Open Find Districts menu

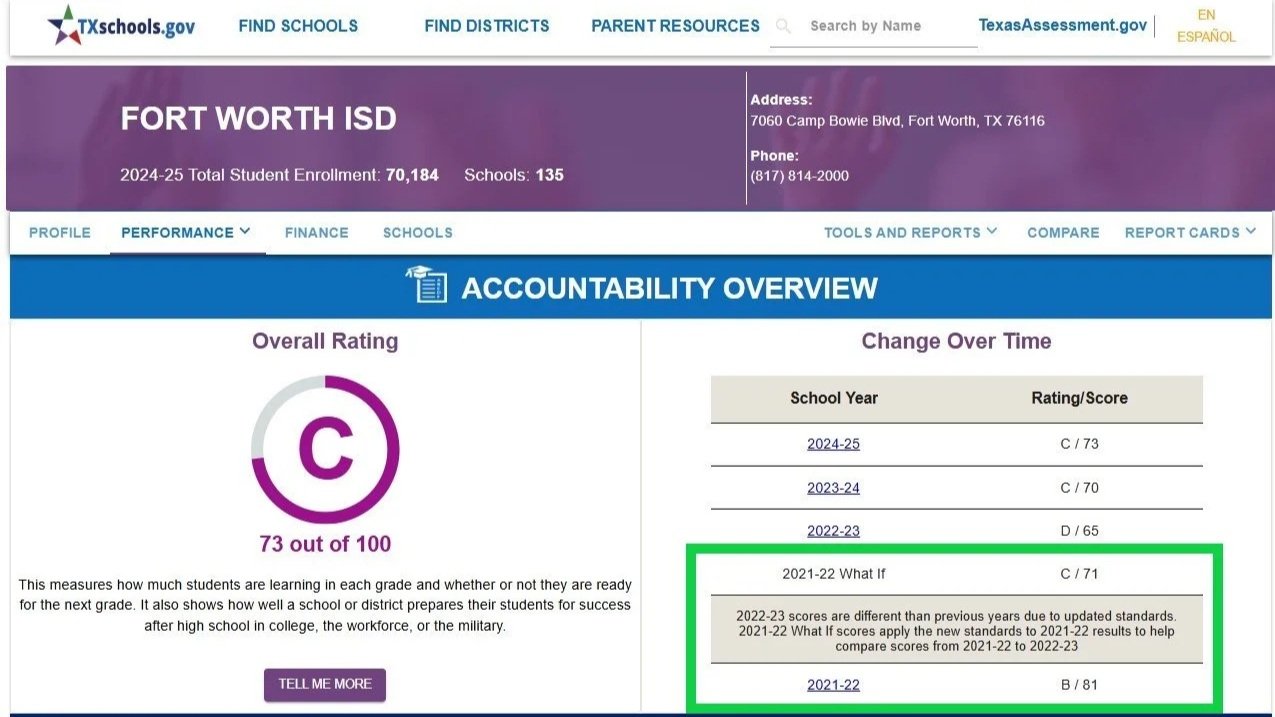pyautogui.click(x=487, y=26)
